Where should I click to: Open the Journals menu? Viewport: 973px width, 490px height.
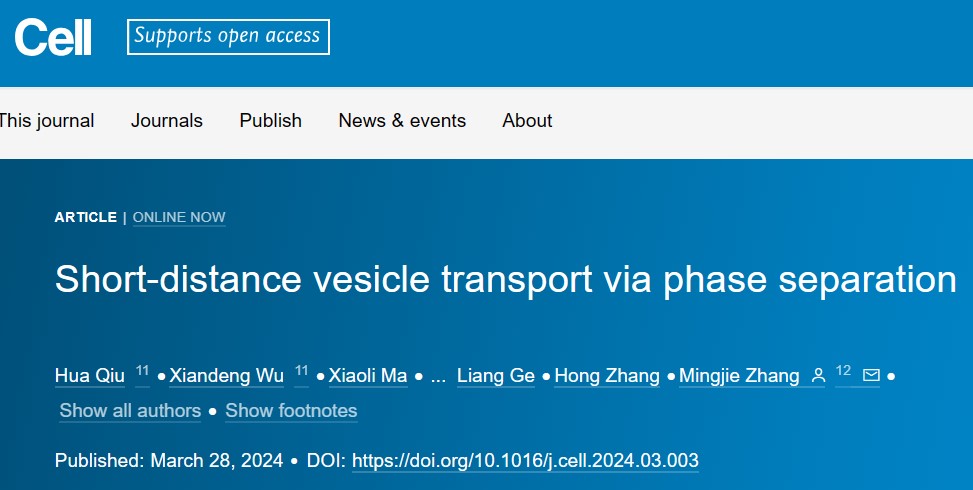point(166,120)
